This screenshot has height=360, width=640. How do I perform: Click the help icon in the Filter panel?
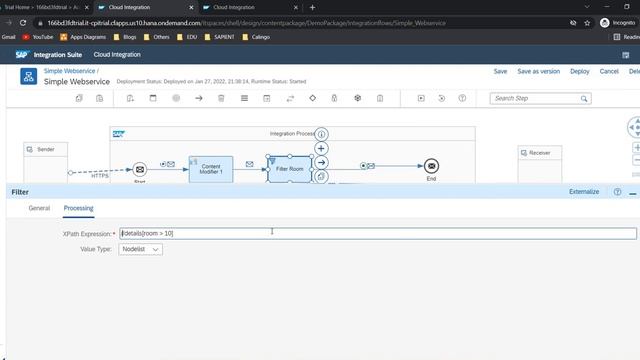coord(618,191)
